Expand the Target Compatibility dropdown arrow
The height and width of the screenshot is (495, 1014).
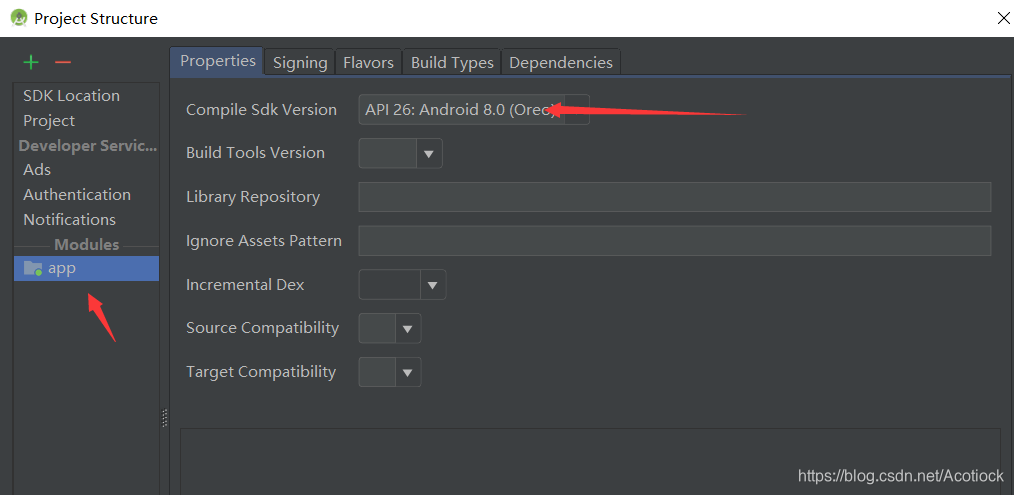pos(407,373)
